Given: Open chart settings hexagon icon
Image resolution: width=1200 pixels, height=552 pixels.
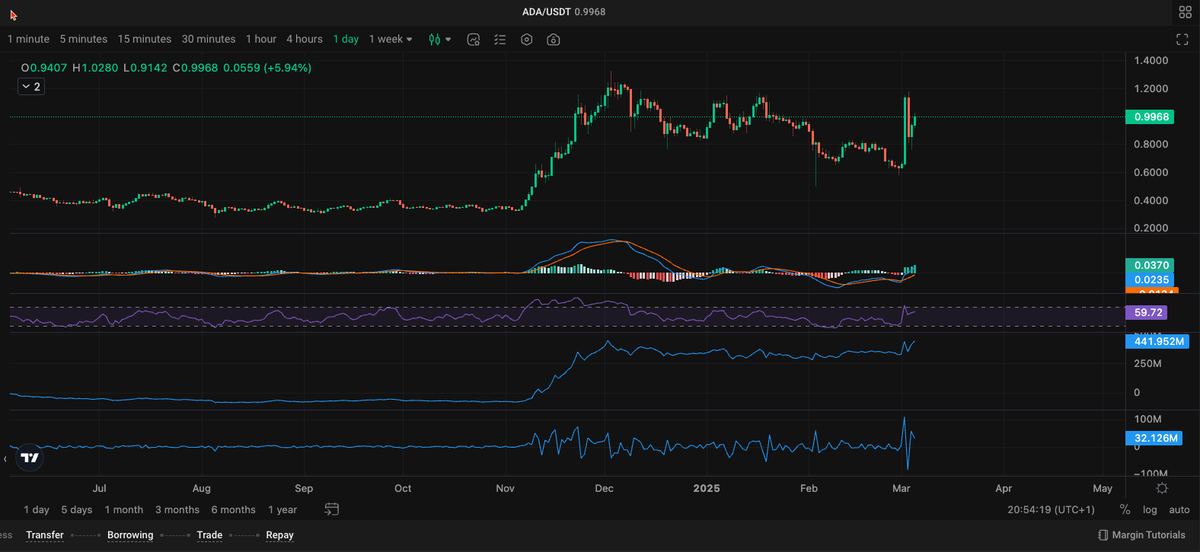Looking at the screenshot, I should coord(527,39).
